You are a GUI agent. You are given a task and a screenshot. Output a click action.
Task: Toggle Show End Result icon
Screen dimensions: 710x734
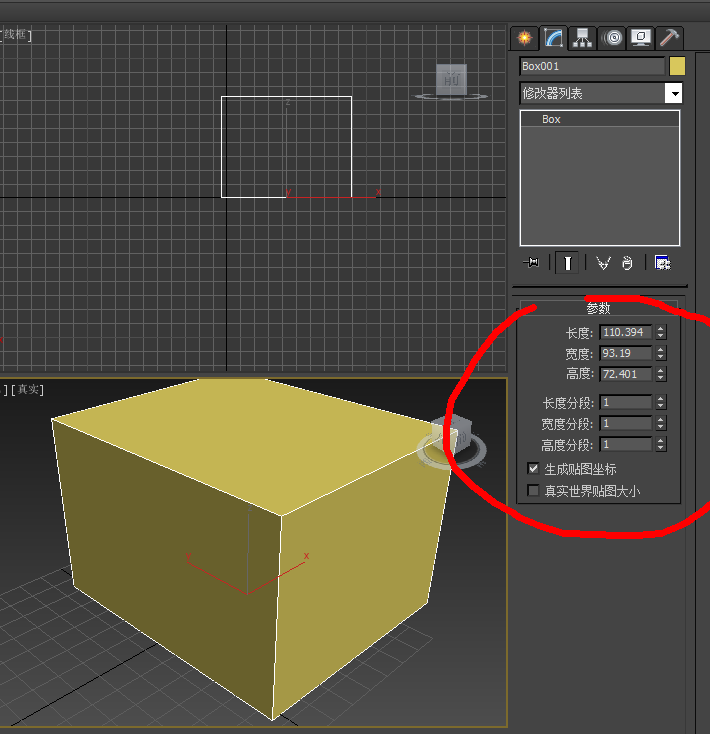[x=567, y=263]
